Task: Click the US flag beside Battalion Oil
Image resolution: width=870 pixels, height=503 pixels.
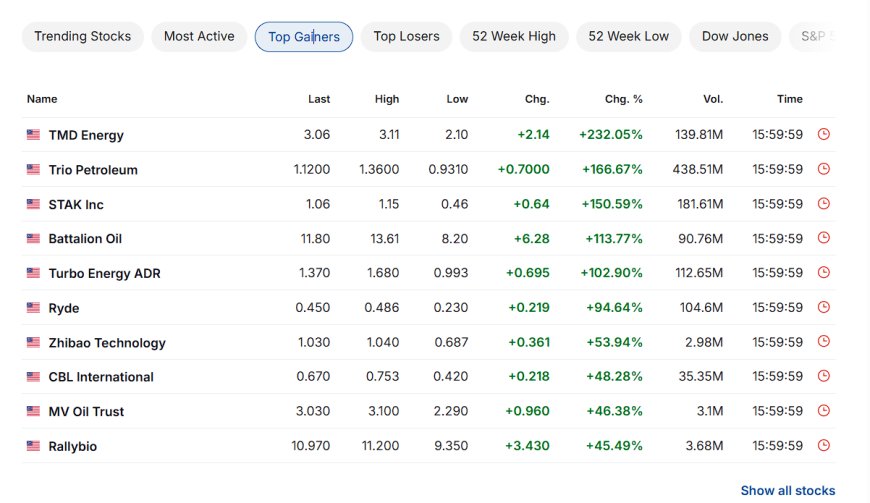Action: 33,238
